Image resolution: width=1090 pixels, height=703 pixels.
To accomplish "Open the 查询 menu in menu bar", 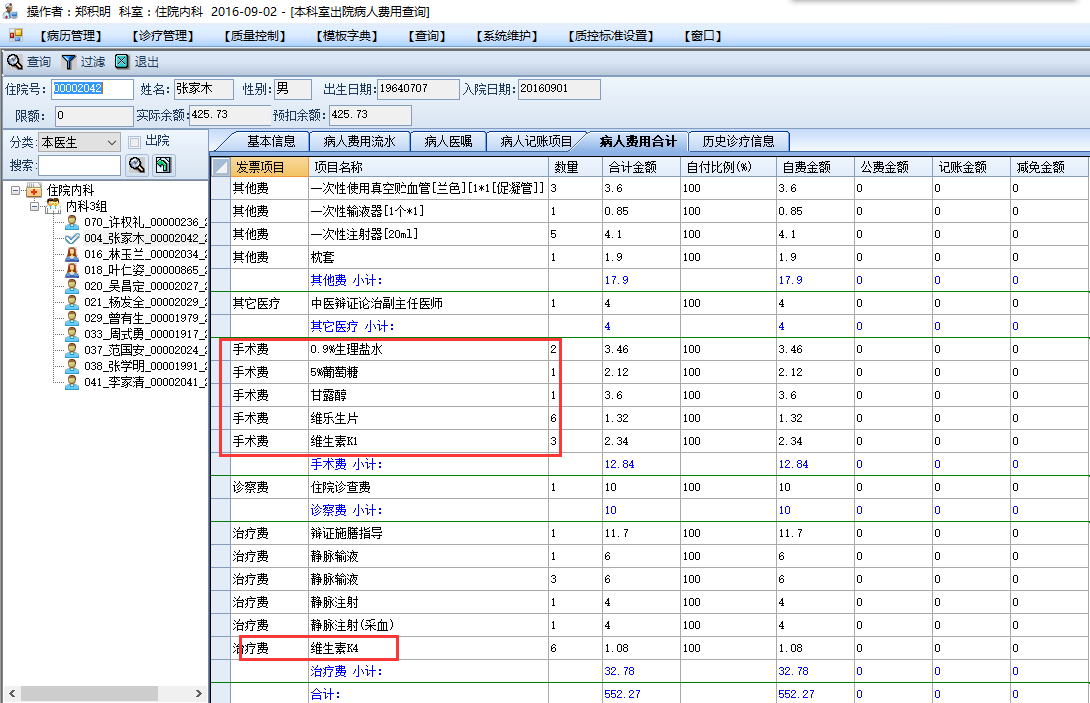I will coord(427,35).
